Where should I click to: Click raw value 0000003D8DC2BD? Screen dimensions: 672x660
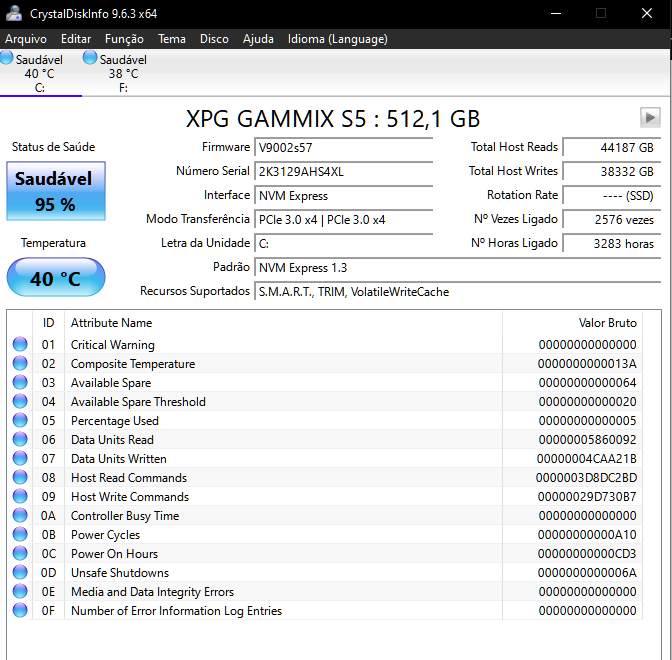click(586, 478)
